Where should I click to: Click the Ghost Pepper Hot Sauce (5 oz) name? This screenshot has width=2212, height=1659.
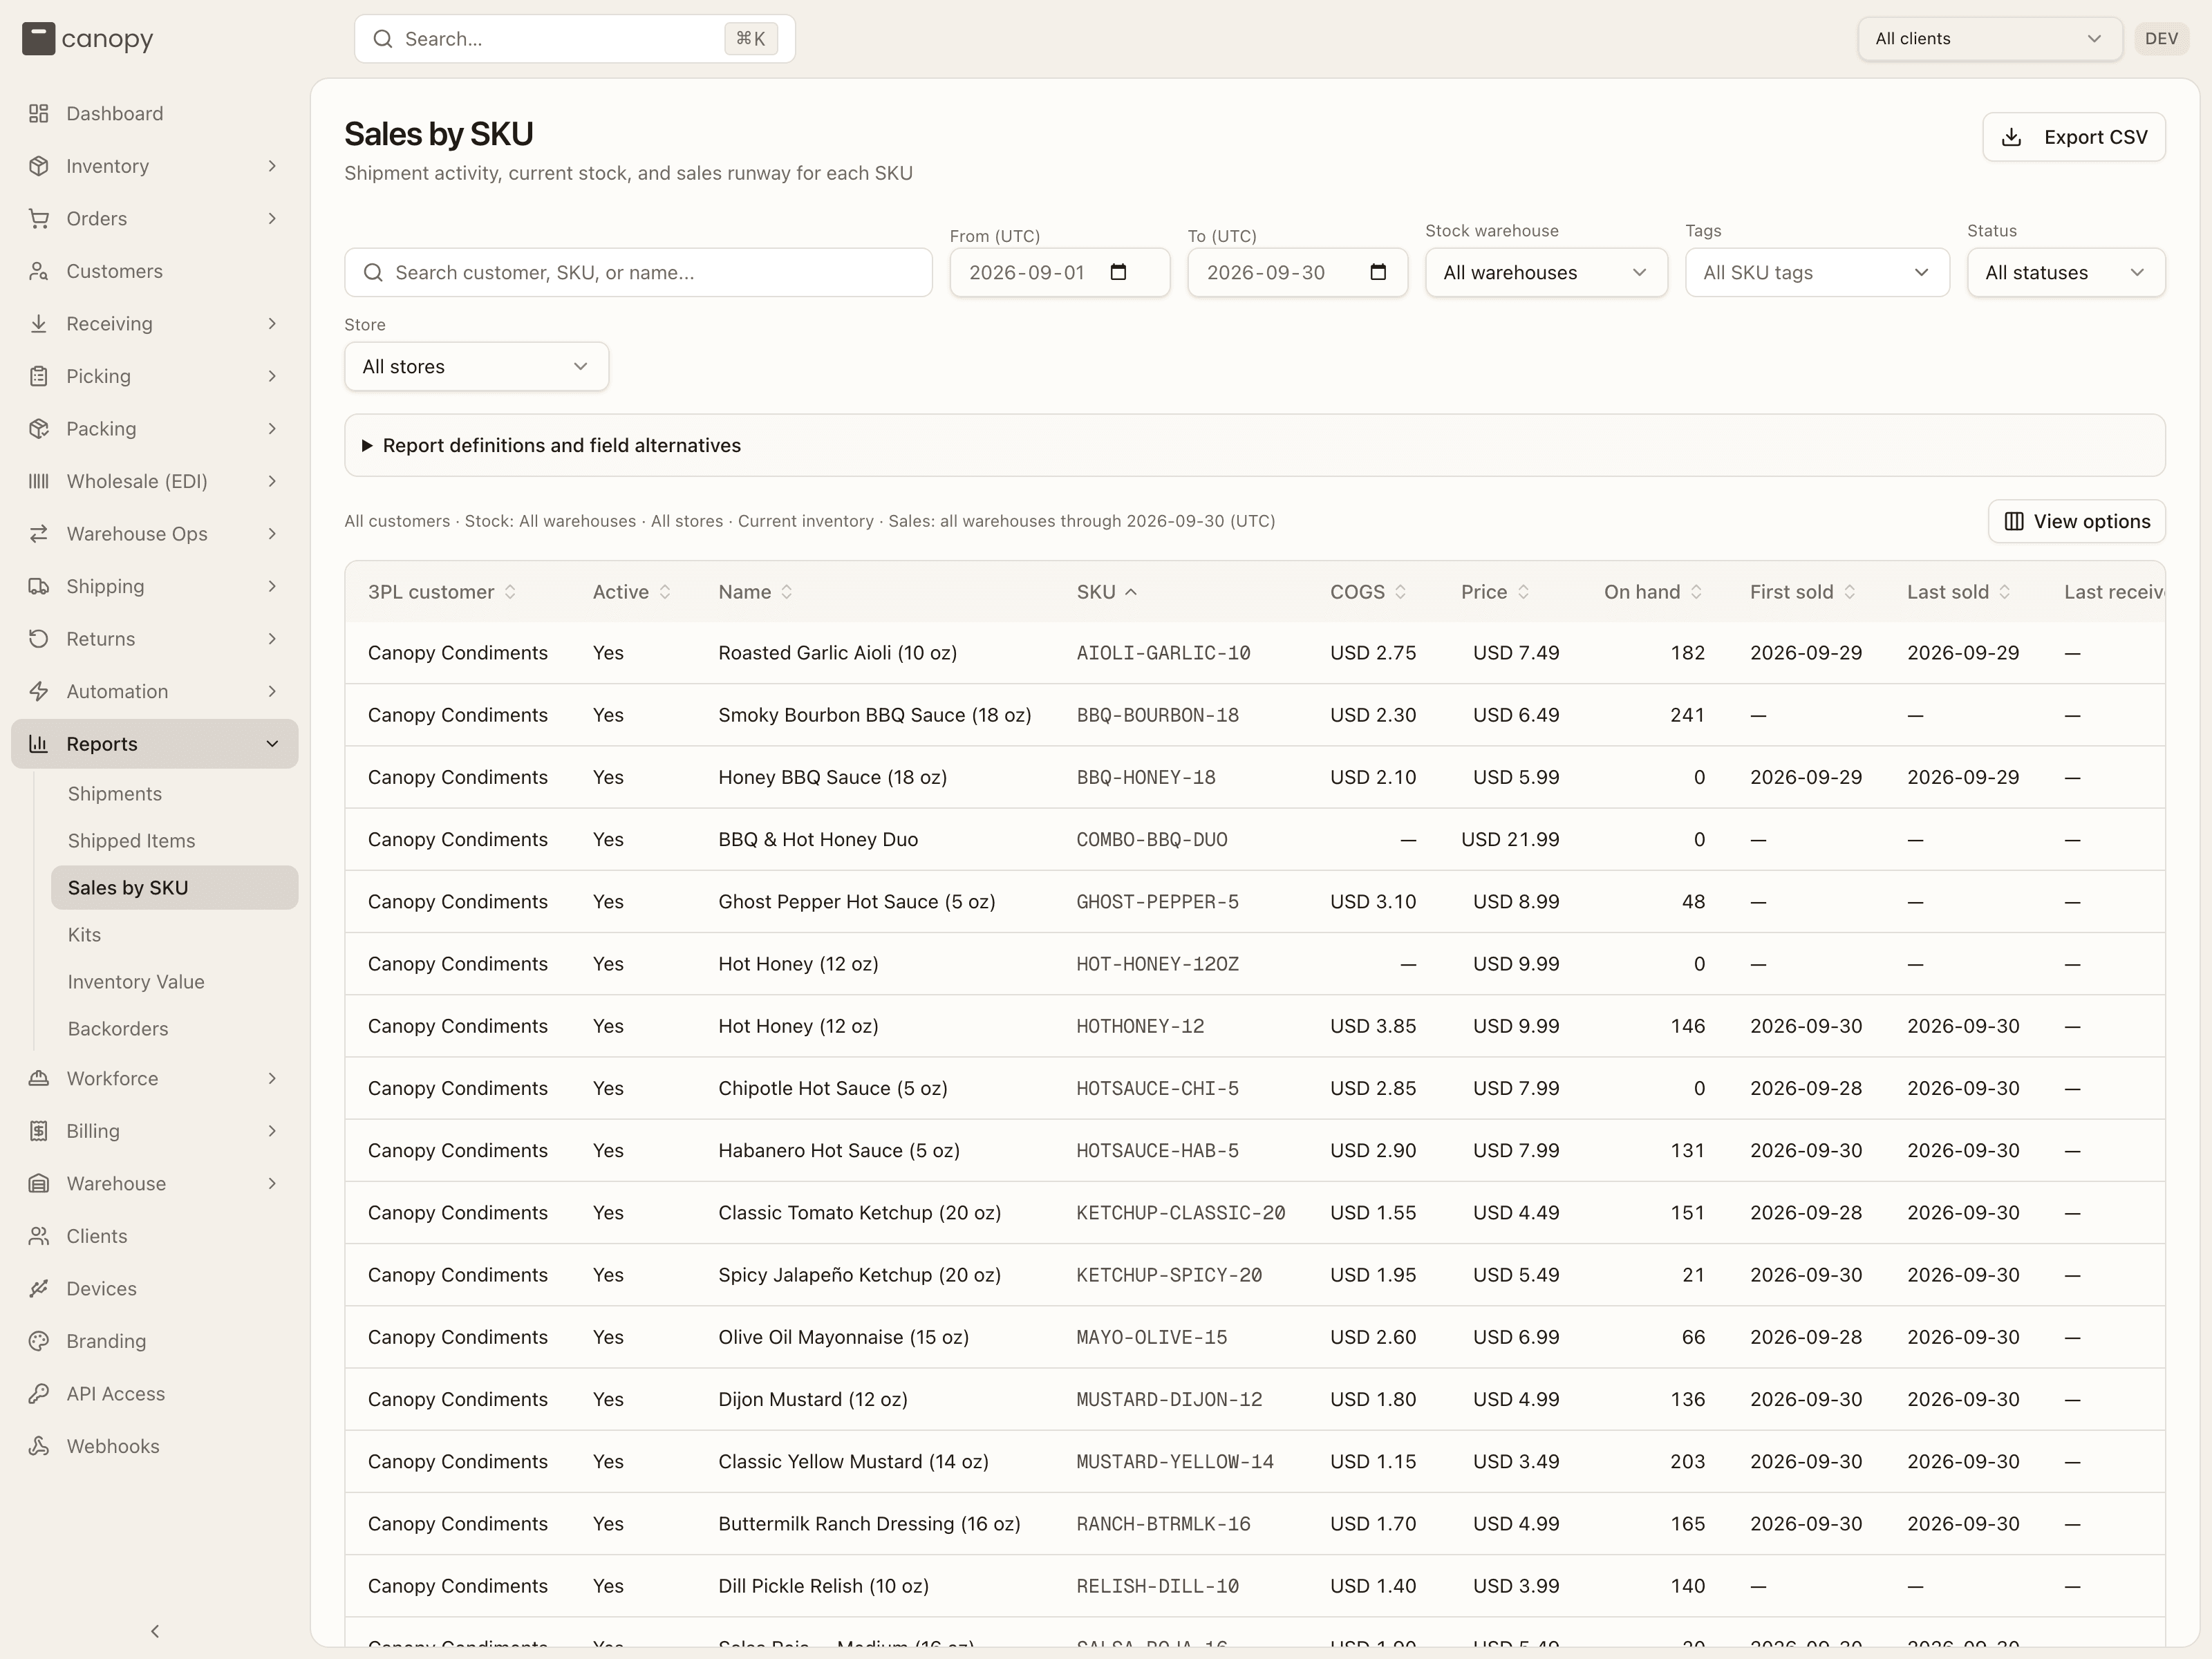[x=857, y=902]
